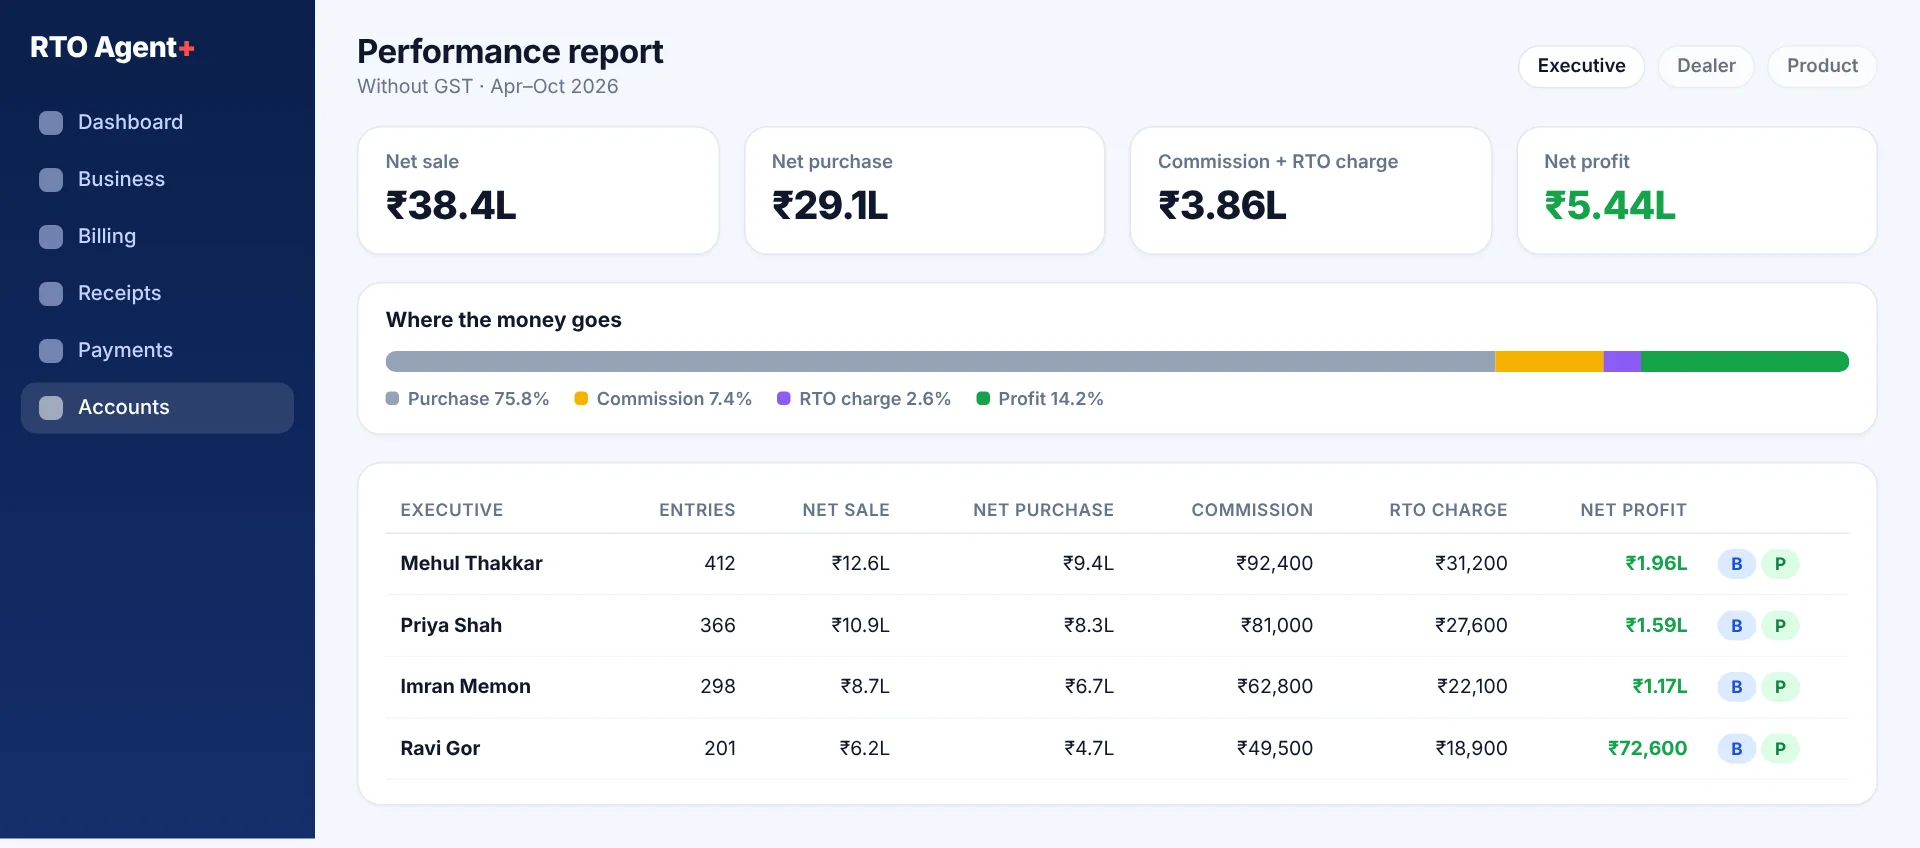Click the Business sidebar icon
This screenshot has height=848, width=1920.
coord(51,179)
